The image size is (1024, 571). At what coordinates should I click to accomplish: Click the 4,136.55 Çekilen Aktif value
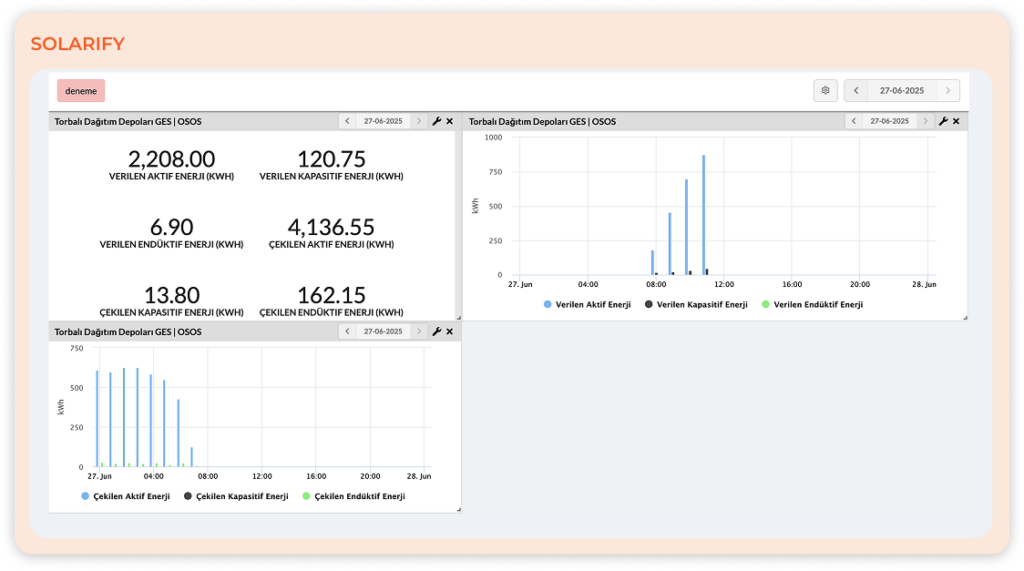pyautogui.click(x=331, y=227)
